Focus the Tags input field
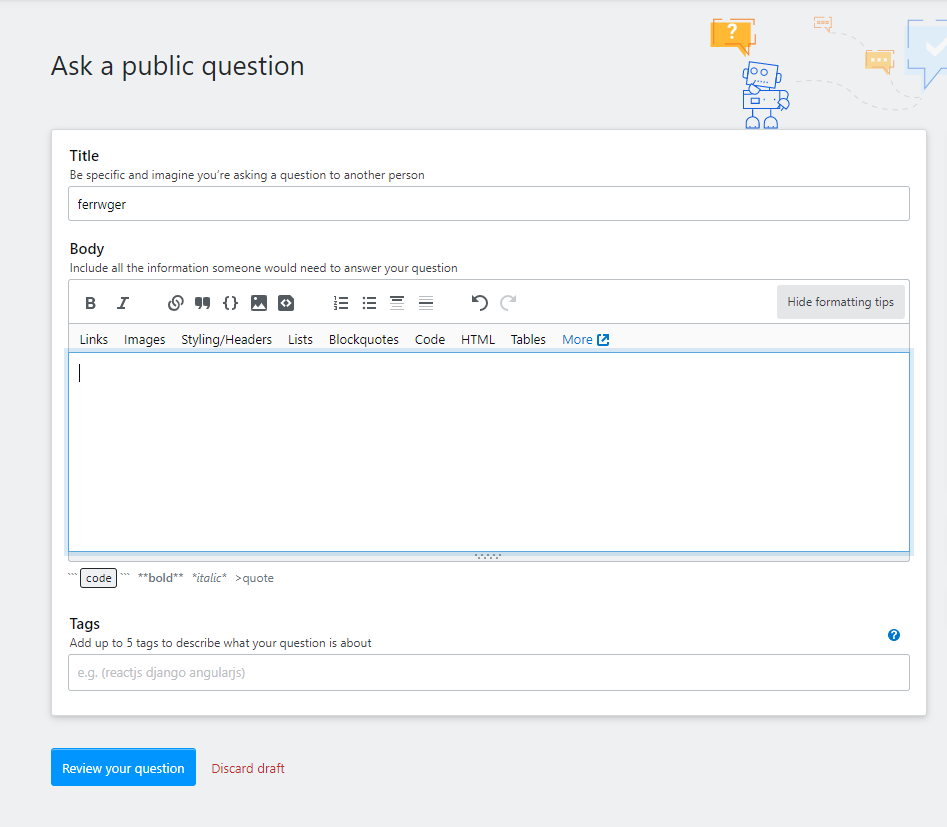The image size is (947, 827). [x=489, y=672]
